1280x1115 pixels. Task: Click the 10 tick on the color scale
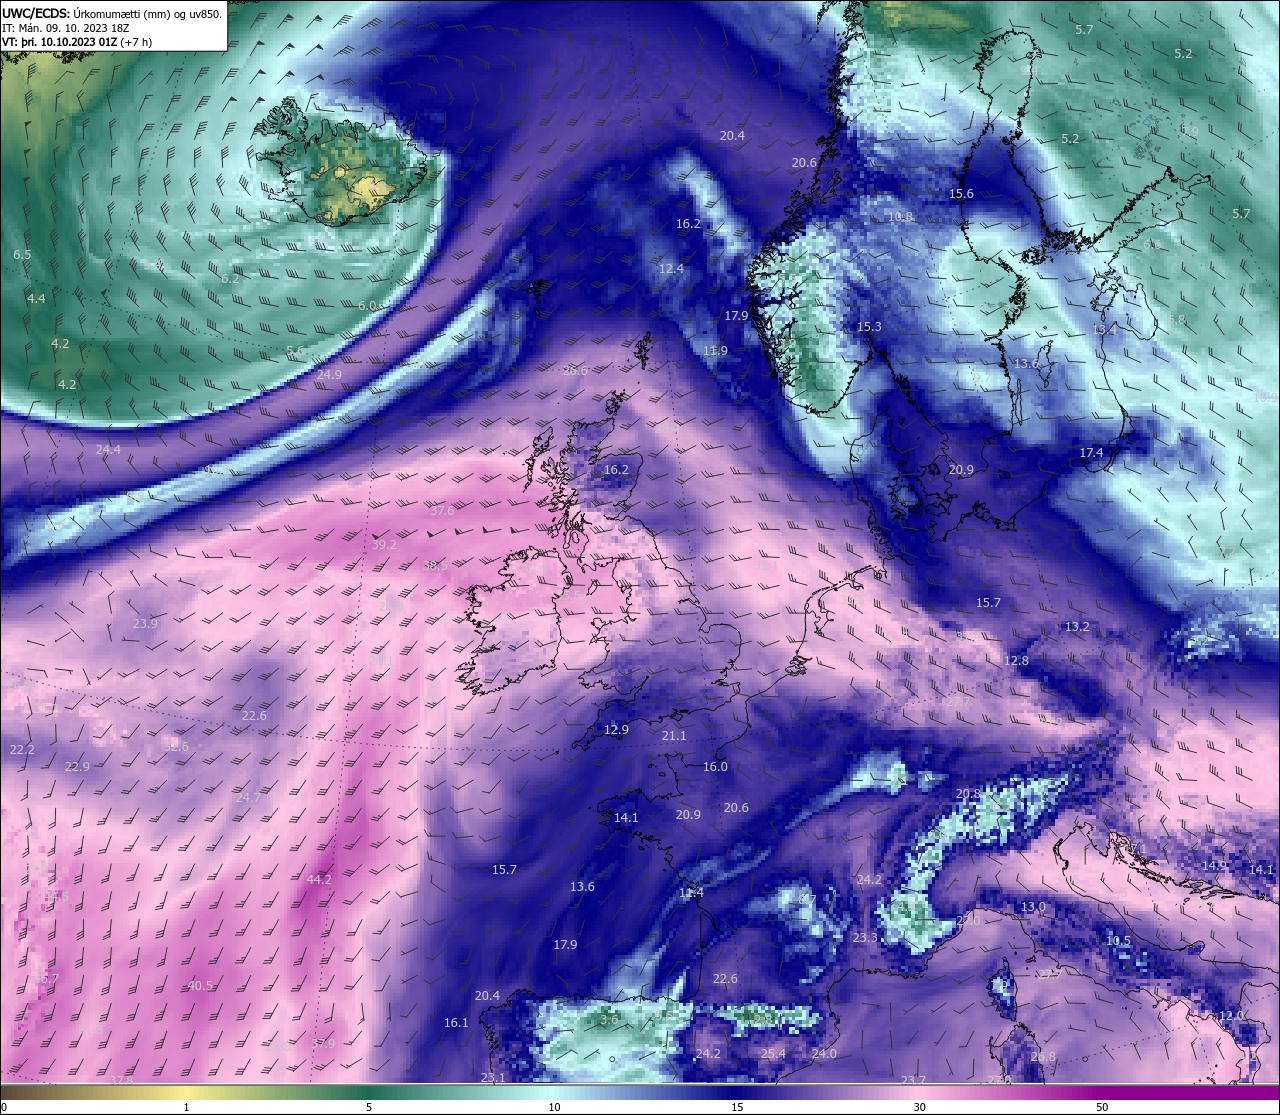pyautogui.click(x=554, y=1107)
